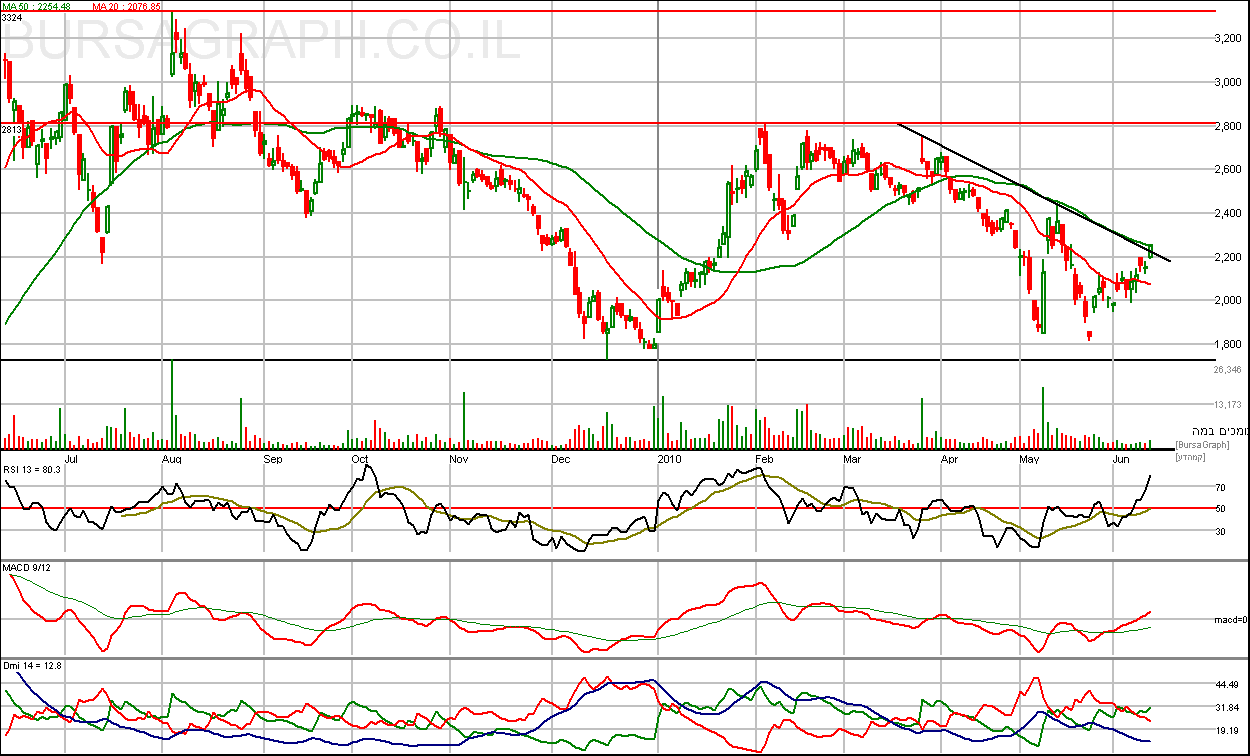The image size is (1250, 756).
Task: Click the 26,346 volume scale label
Action: pyautogui.click(x=1227, y=370)
